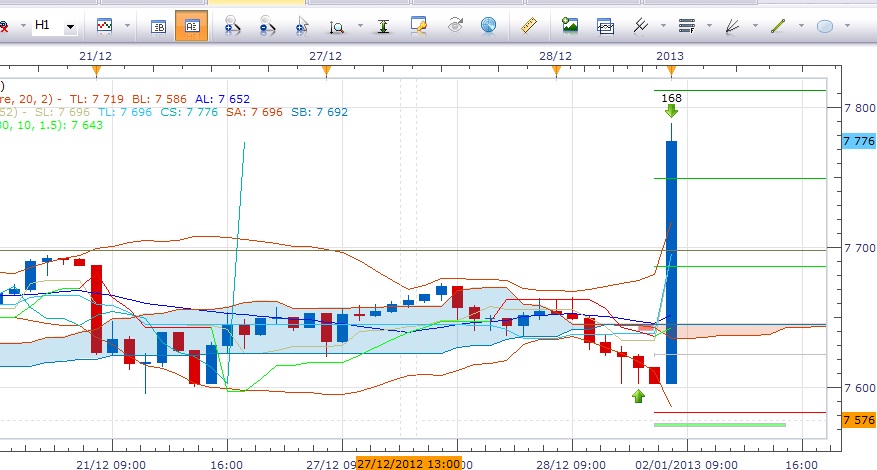Viewport: 877px width, 470px height.
Task: Toggle the highlighted chart legend display button
Action: click(x=191, y=26)
